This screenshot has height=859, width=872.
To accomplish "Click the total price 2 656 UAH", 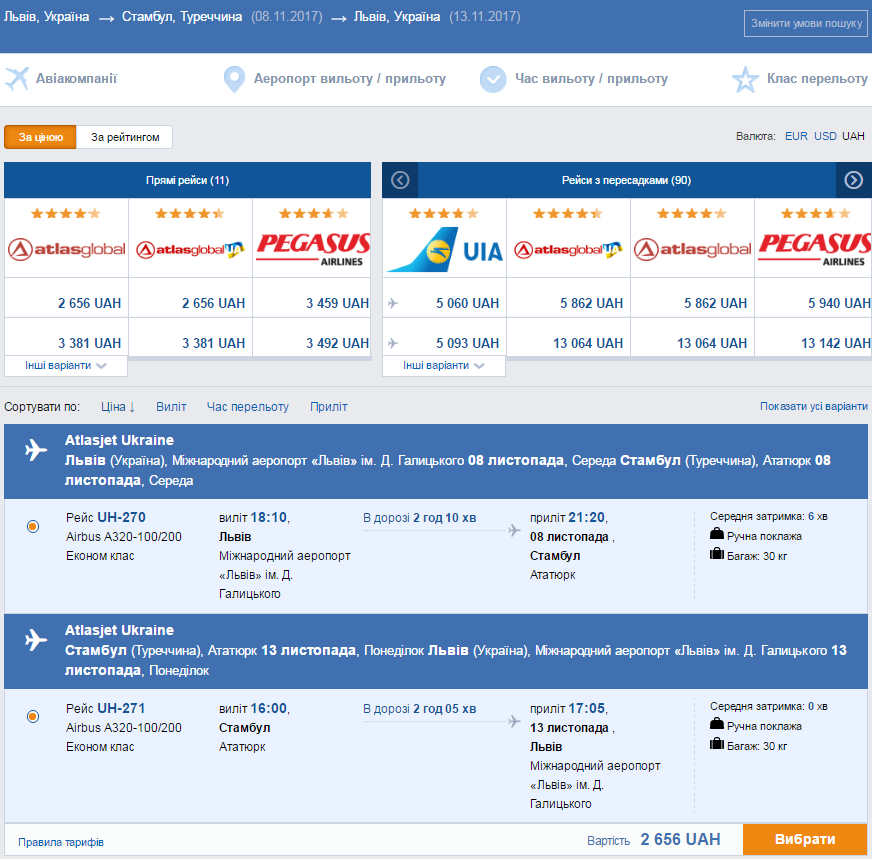I will 680,839.
